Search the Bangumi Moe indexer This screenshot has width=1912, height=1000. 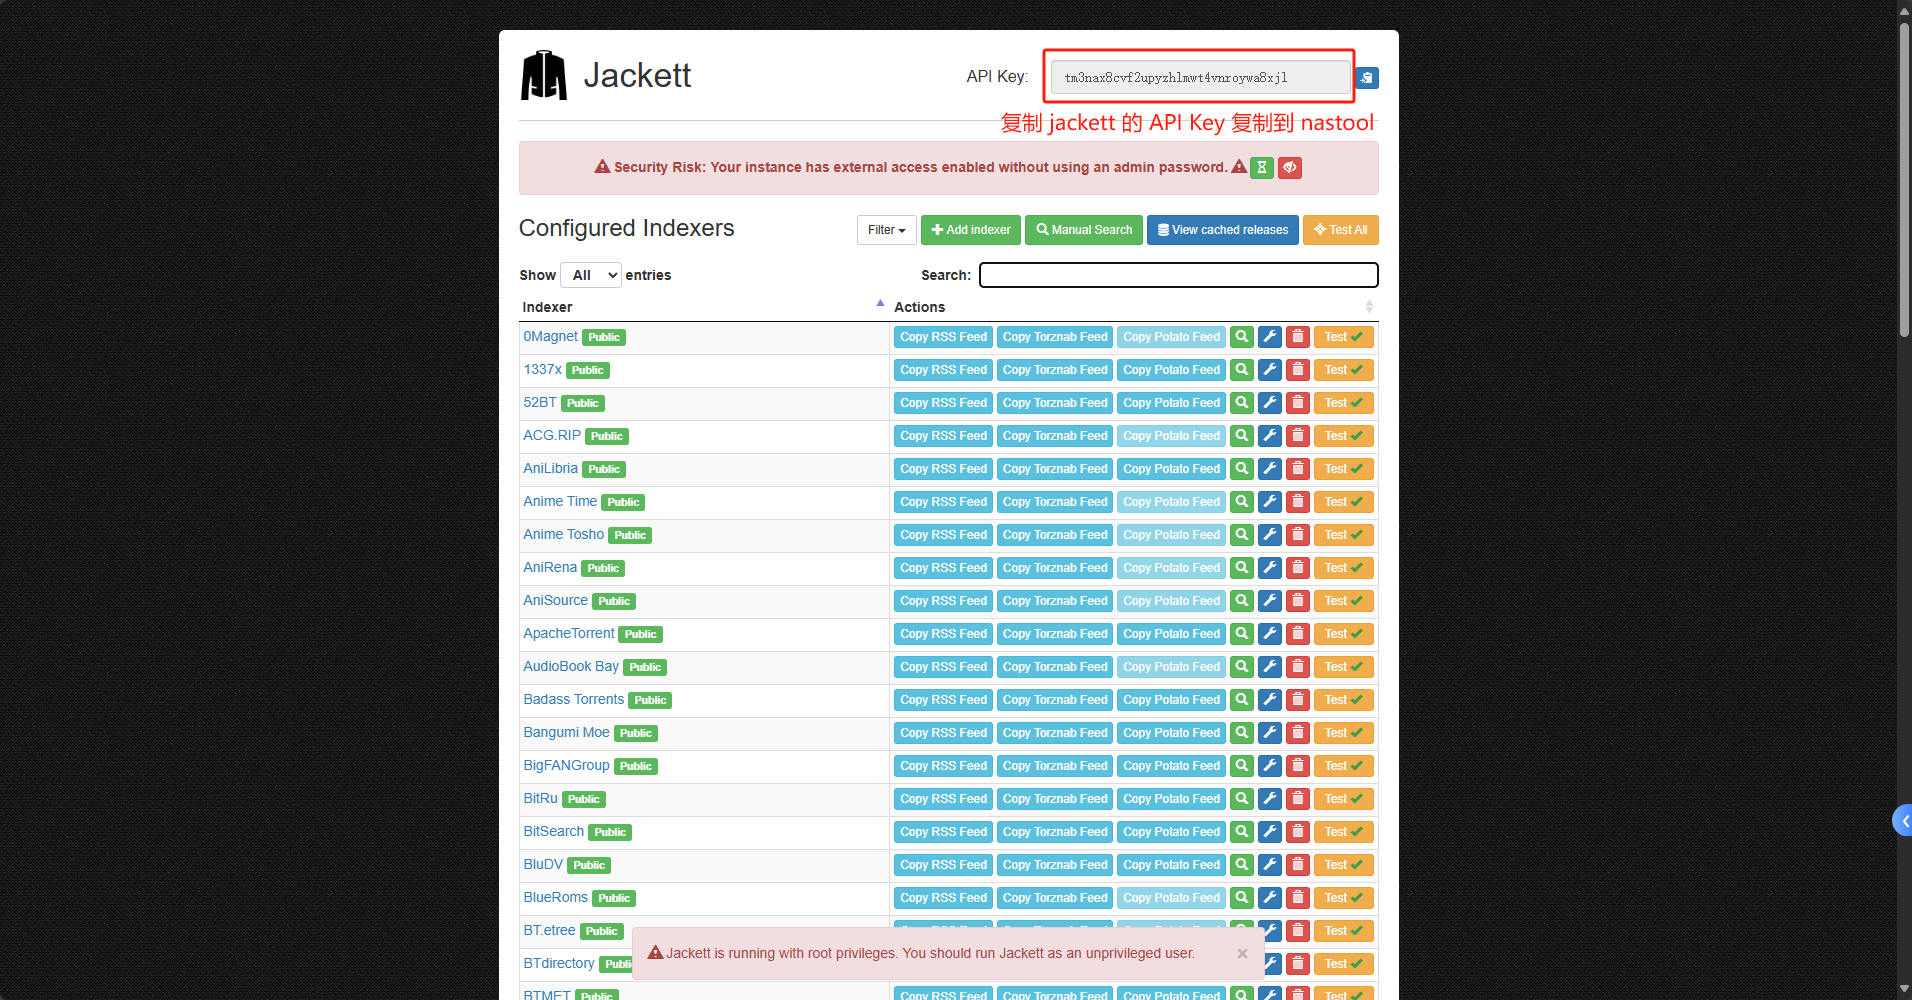tap(1241, 733)
